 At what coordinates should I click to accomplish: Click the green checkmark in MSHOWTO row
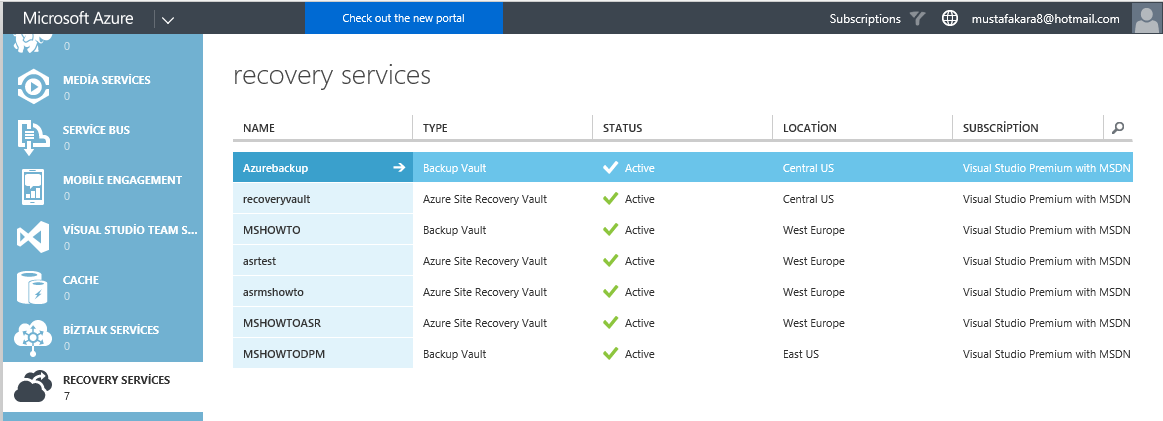click(x=610, y=230)
